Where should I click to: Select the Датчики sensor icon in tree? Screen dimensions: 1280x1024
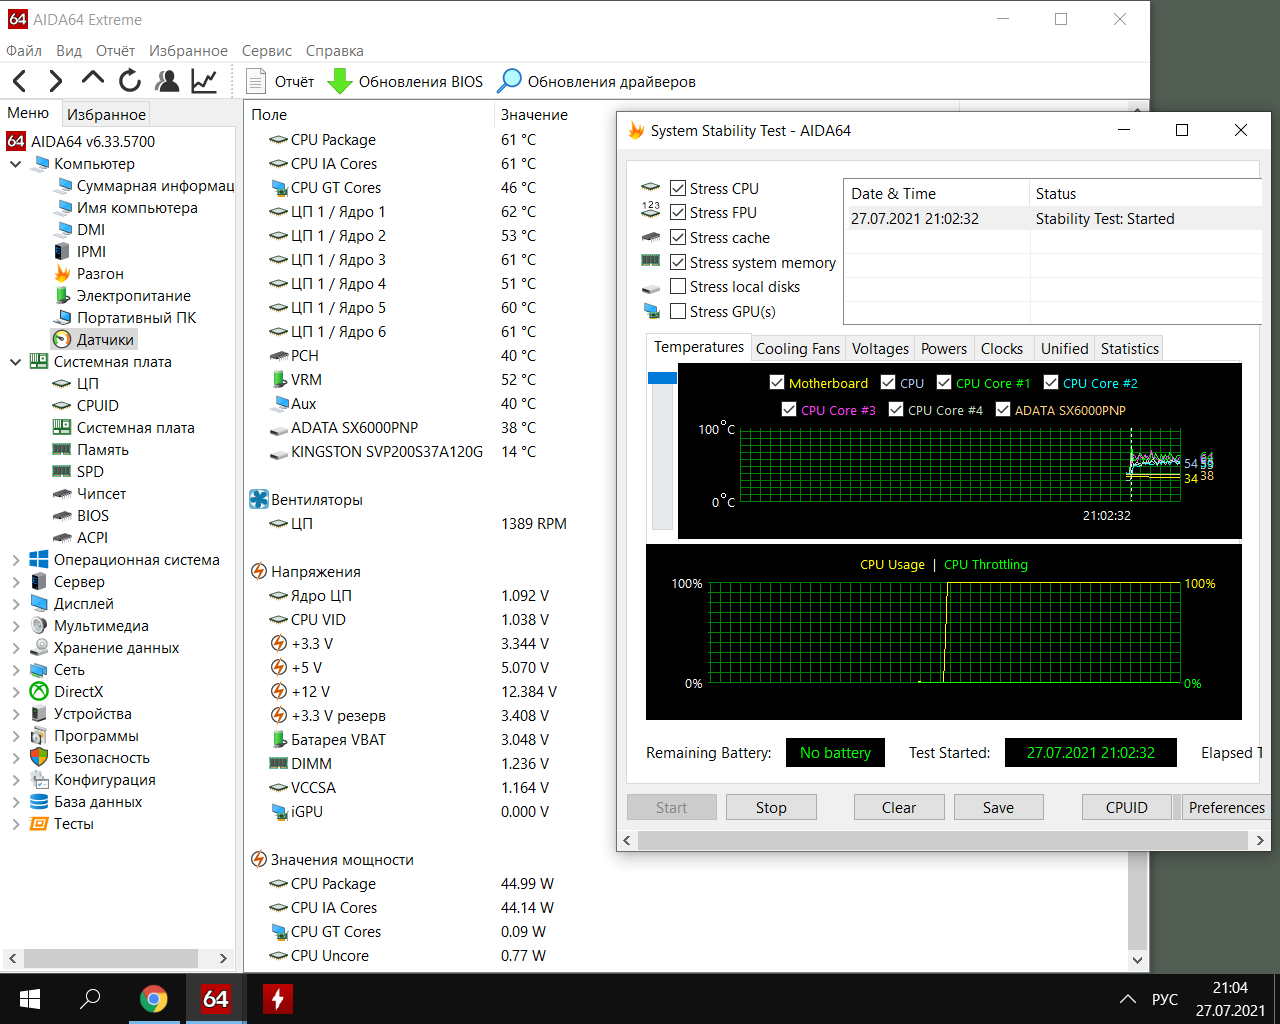click(62, 340)
